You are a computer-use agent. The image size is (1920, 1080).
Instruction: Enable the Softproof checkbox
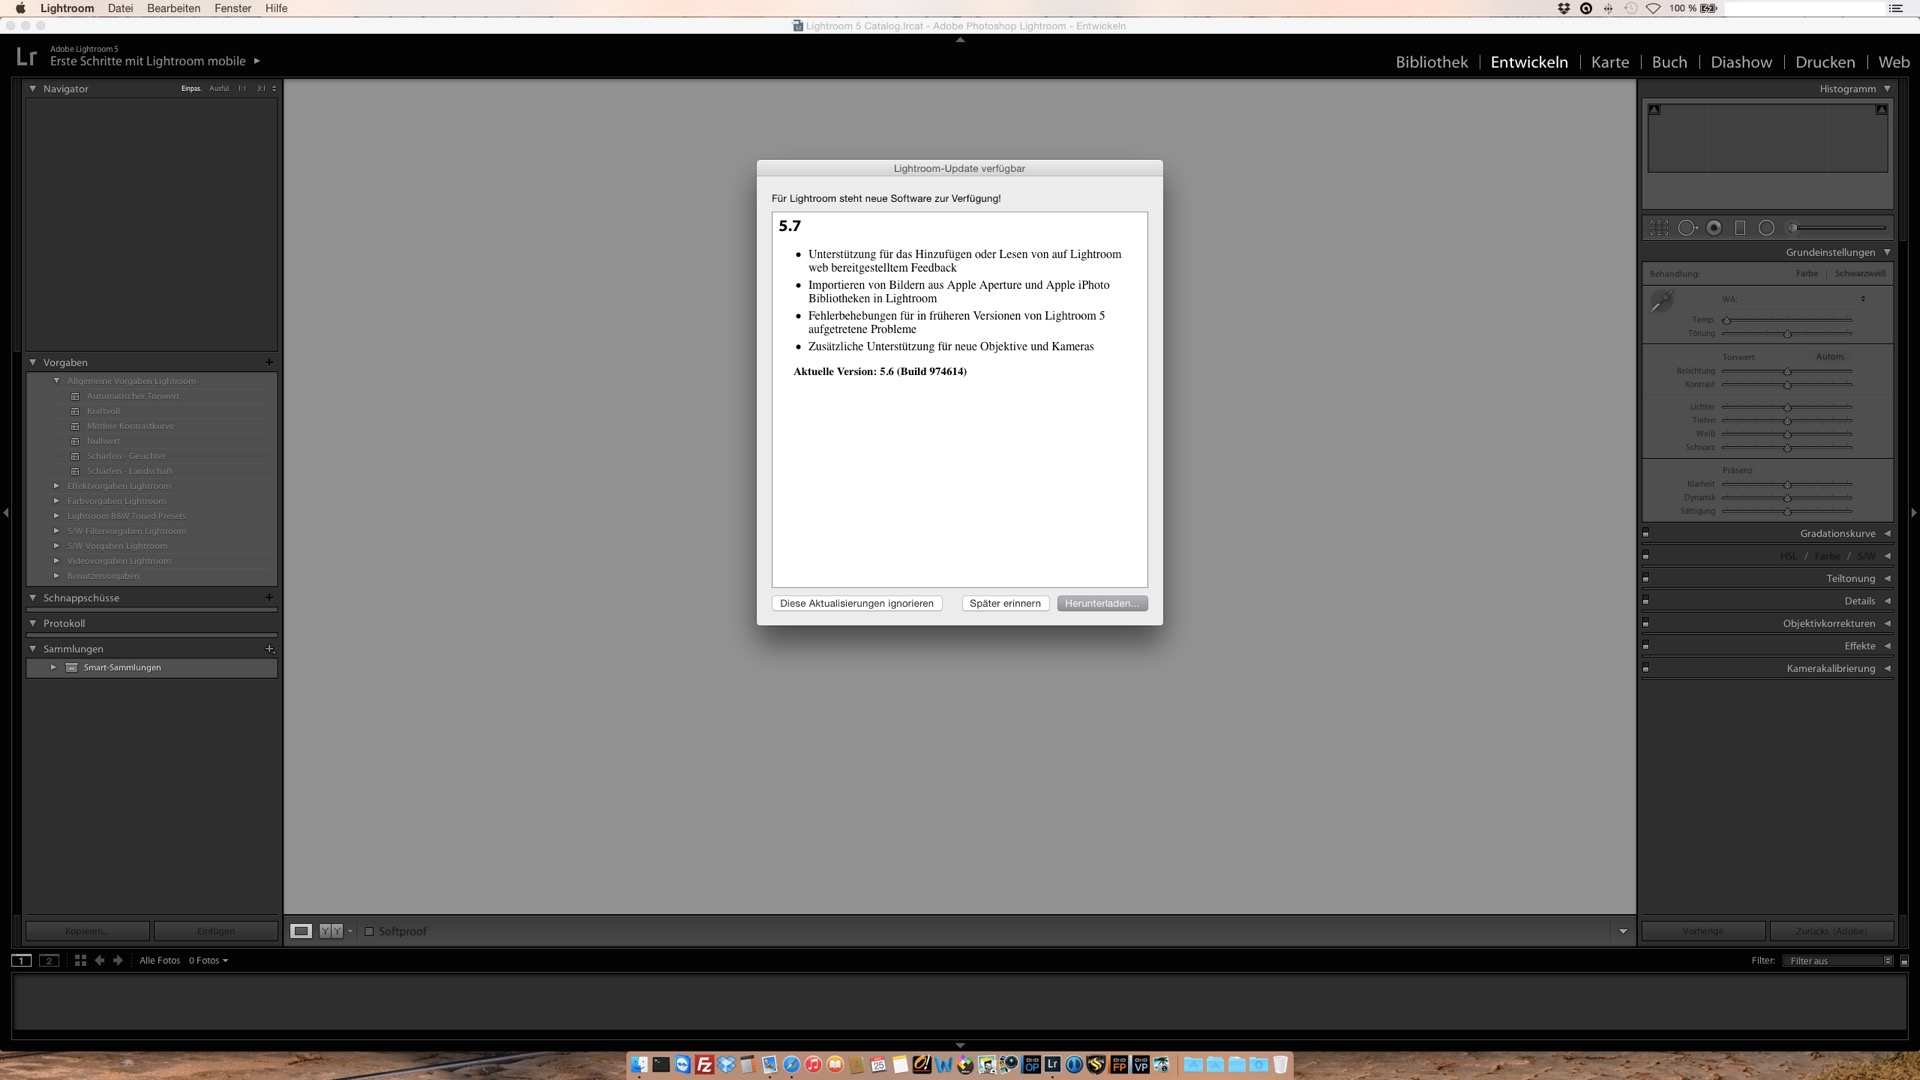369,931
